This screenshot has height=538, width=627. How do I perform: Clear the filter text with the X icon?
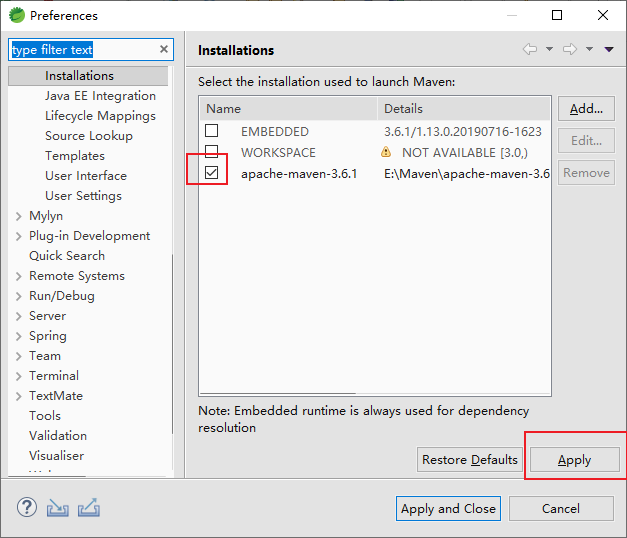pyautogui.click(x=164, y=49)
